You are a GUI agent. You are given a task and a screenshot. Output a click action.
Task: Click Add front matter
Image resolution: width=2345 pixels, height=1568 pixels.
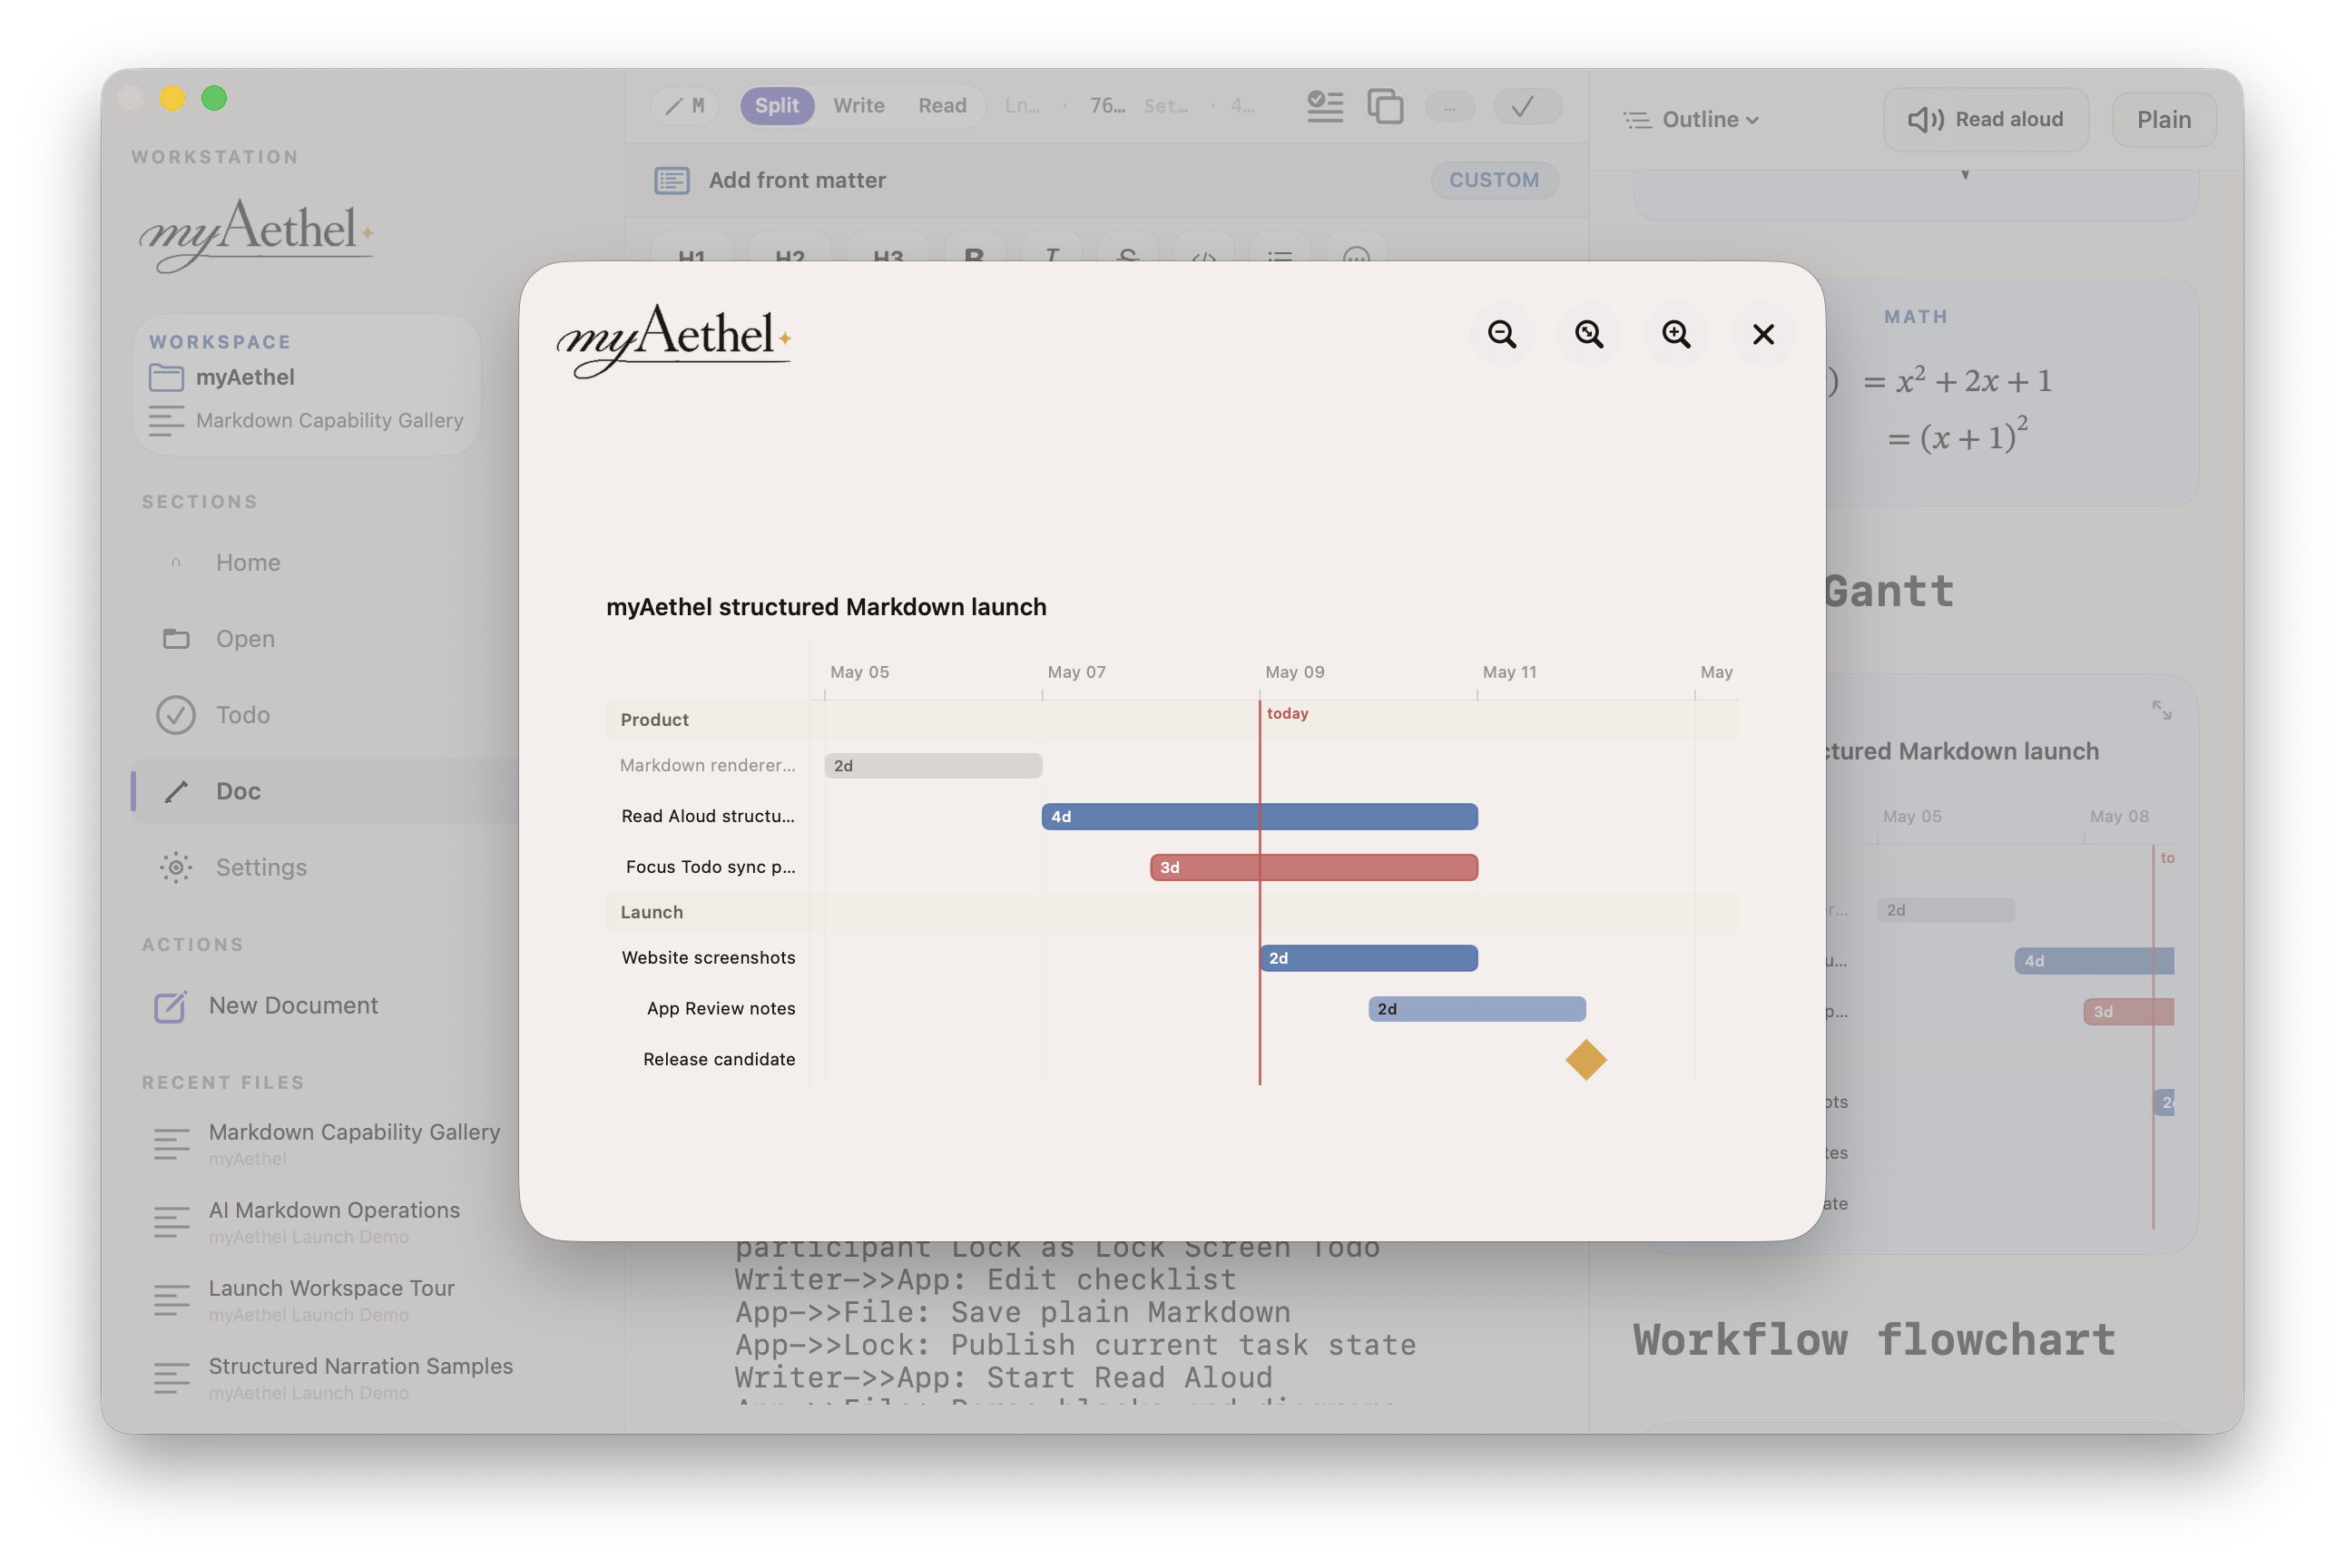(x=797, y=180)
